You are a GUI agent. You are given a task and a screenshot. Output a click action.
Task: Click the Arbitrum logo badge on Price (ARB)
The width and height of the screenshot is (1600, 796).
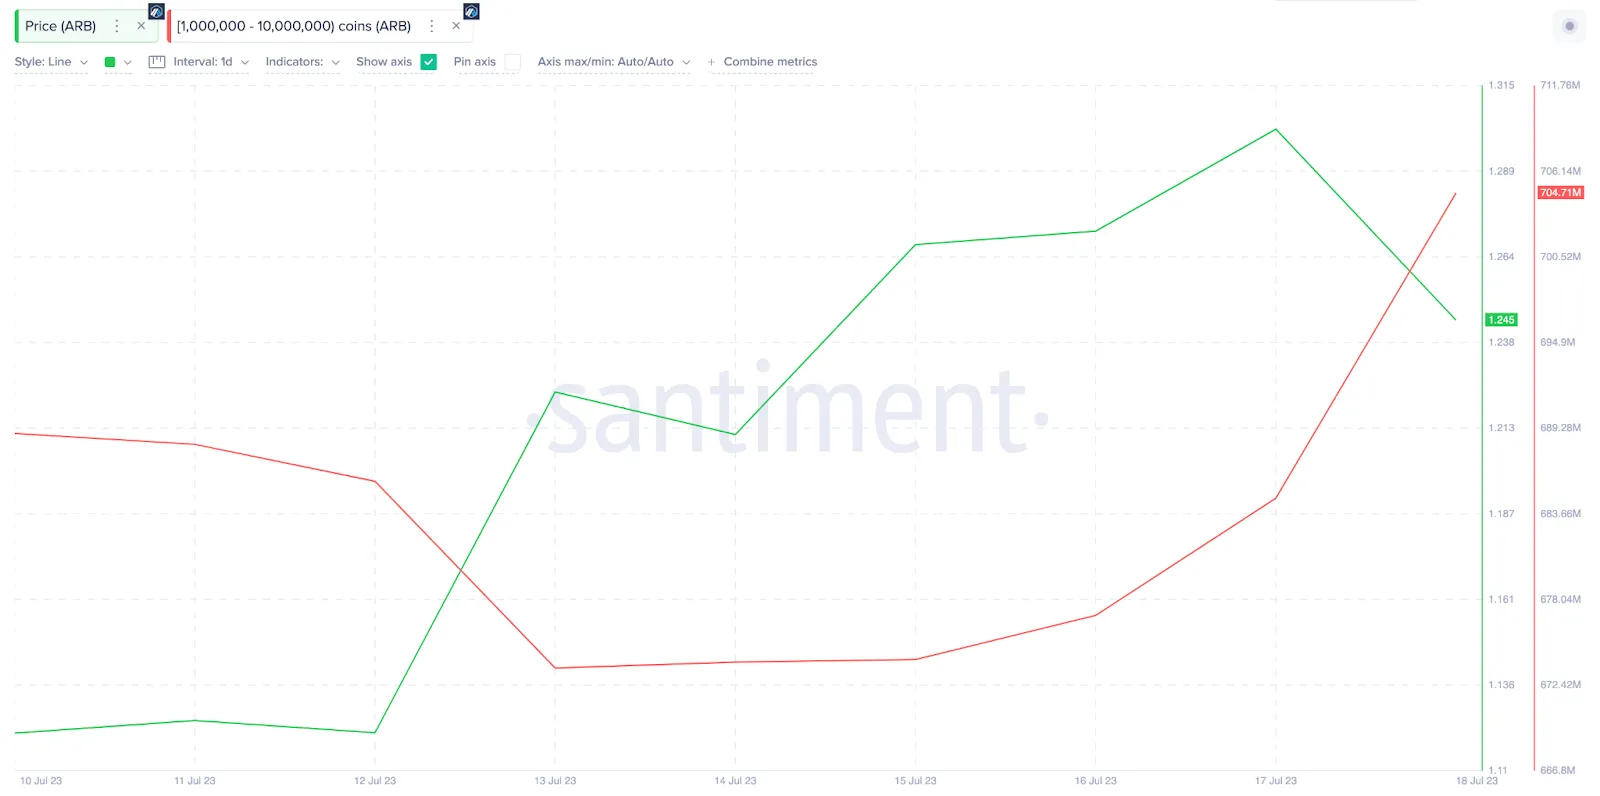click(156, 11)
